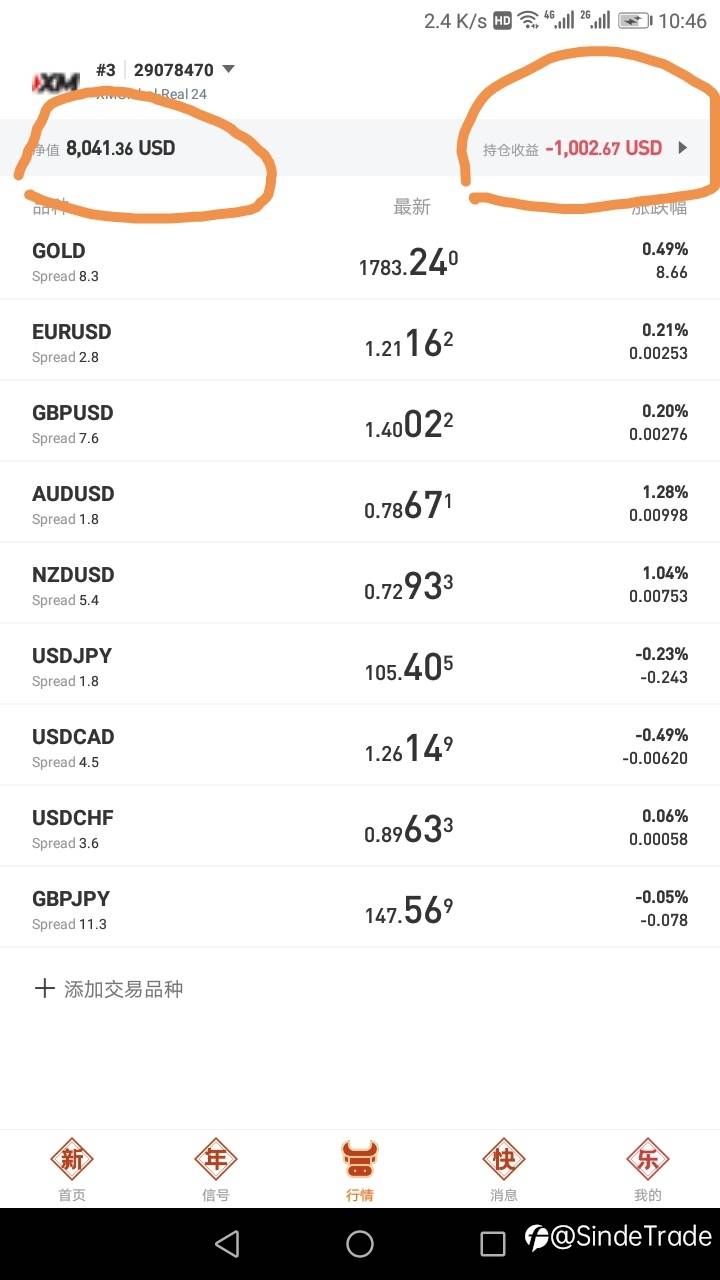720x1280 pixels.
Task: Select the AUDUSD instrument row
Action: (x=360, y=504)
